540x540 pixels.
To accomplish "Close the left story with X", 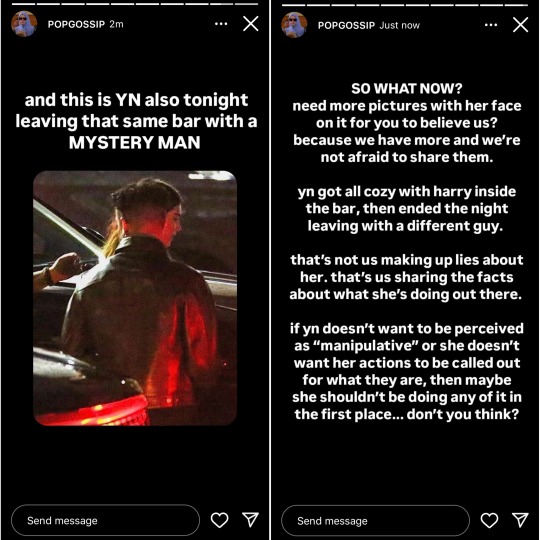I will coord(251,24).
